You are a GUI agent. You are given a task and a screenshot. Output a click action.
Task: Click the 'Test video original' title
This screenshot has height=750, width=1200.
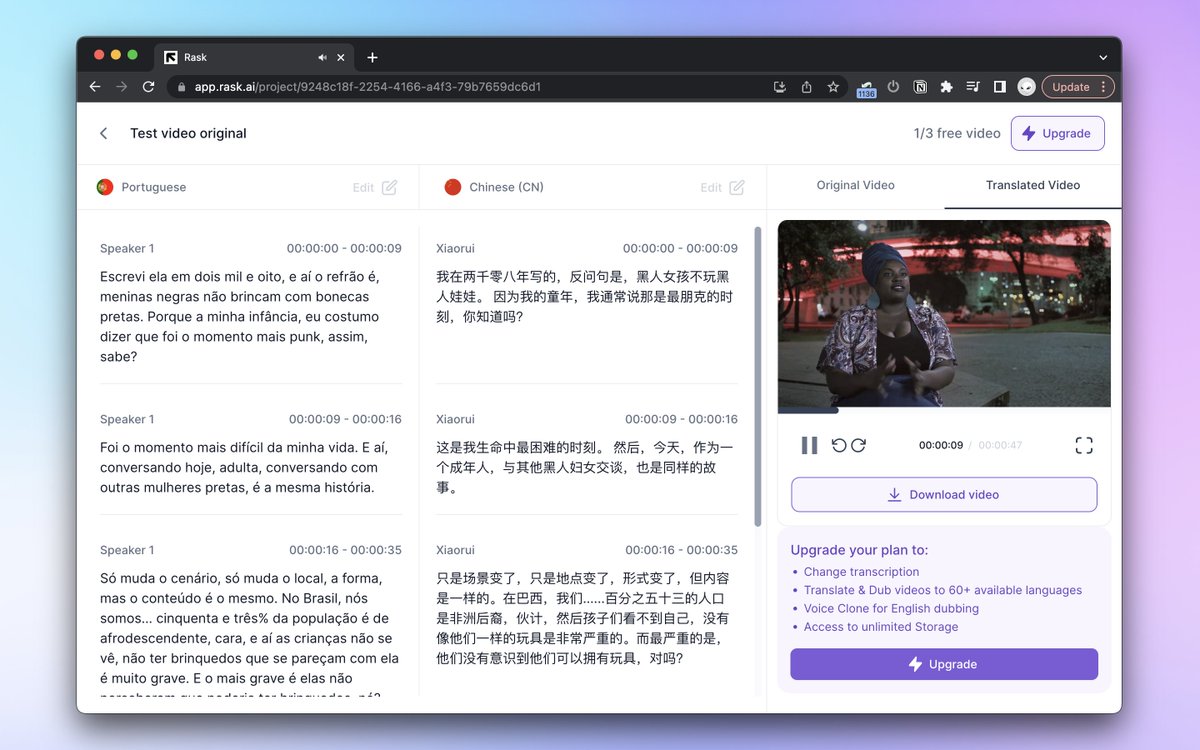click(x=188, y=133)
